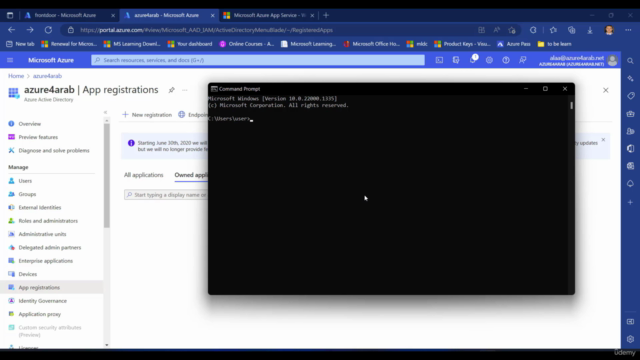Viewport: 640px width, 360px height.
Task: Click left menu scroll down arrow
Action: tap(107, 345)
